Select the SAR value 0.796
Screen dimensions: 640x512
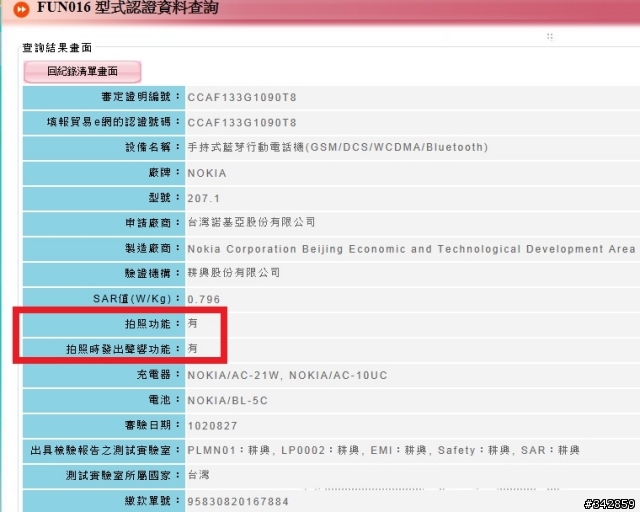(x=203, y=300)
